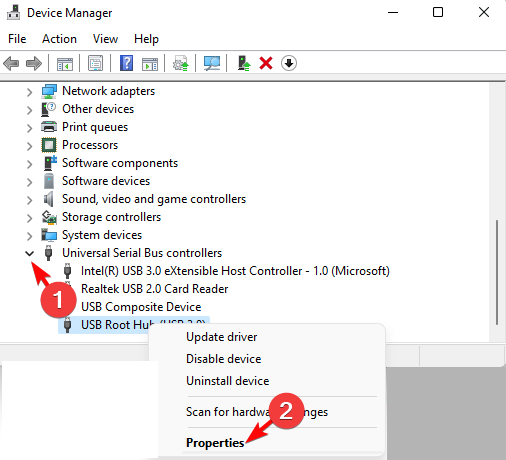This screenshot has height=460, width=506.
Task: Click the down-arrow Disable device icon
Action: point(289,63)
